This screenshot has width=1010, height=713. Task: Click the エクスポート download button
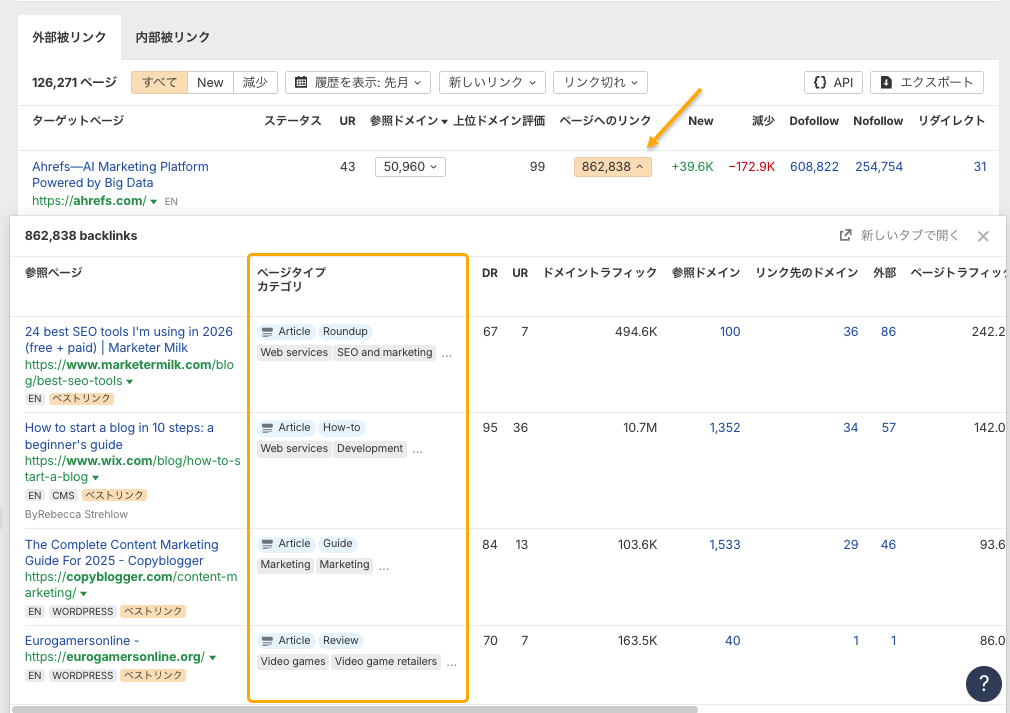click(x=926, y=82)
